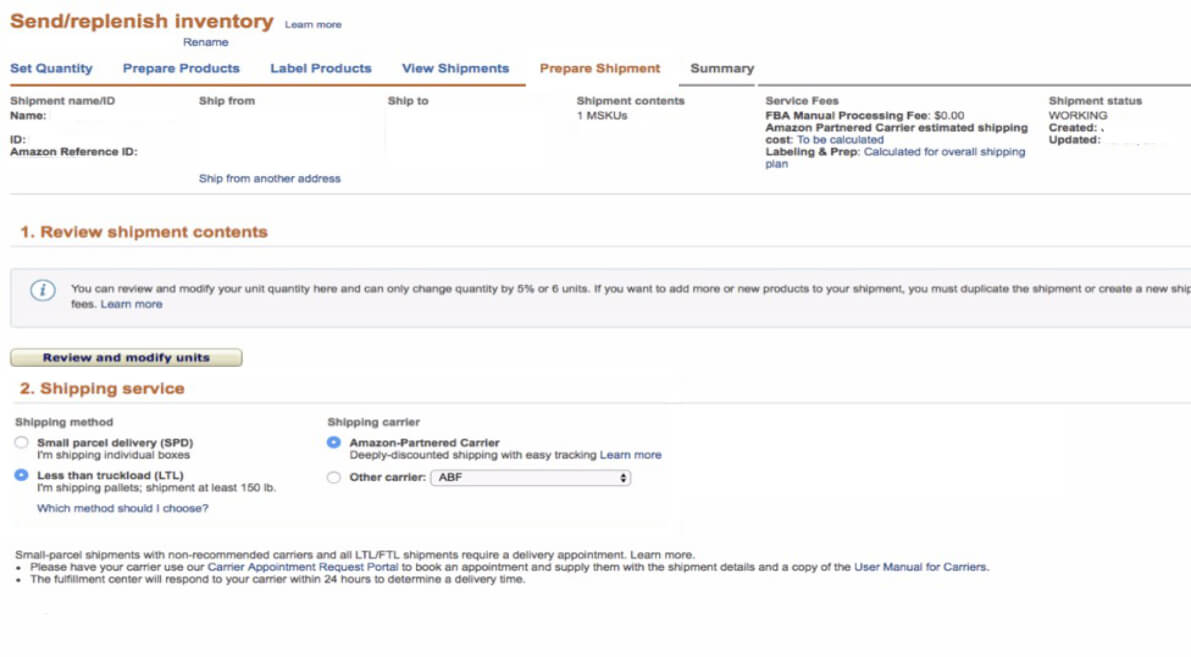Click the Review and modify units button
This screenshot has width=1191, height=657.
pos(125,357)
